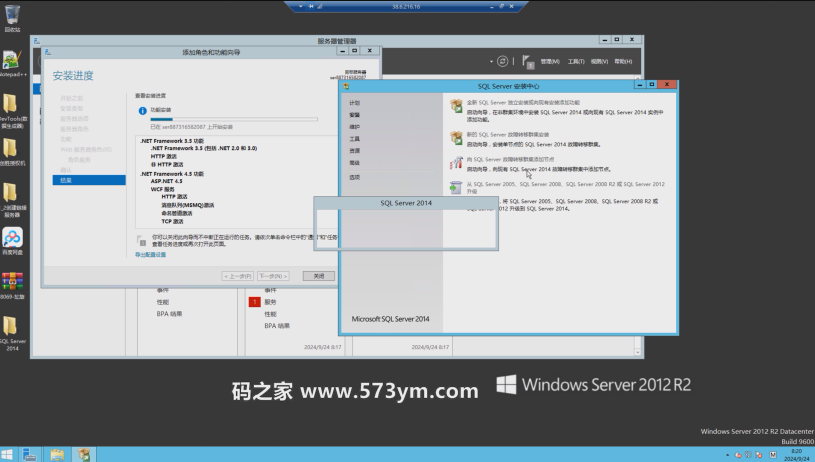Viewport: 815px width, 462px height.
Task: Select 工具 in SQL Server setup sidebar
Action: point(354,139)
